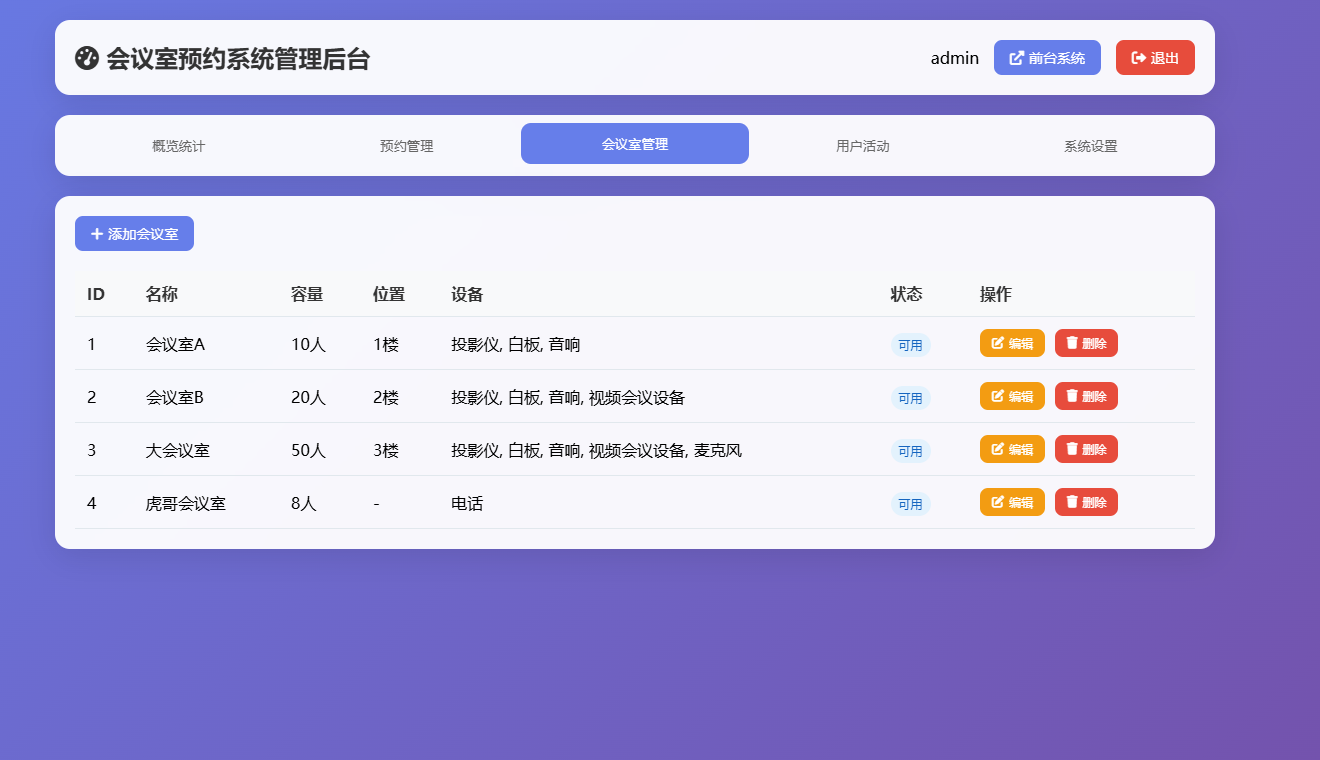
Task: Open the 前台系统 frontend
Action: click(1047, 57)
